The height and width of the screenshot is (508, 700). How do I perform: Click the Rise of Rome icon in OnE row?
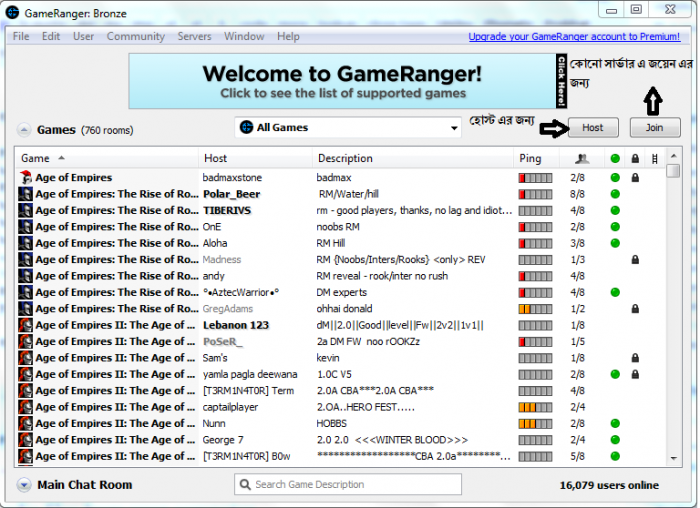click(x=25, y=227)
